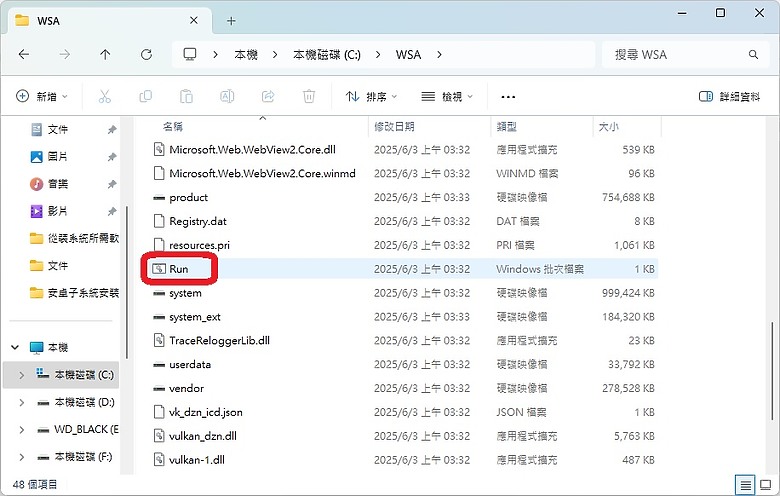Open the 新增 dropdown
780x496 pixels.
point(42,96)
